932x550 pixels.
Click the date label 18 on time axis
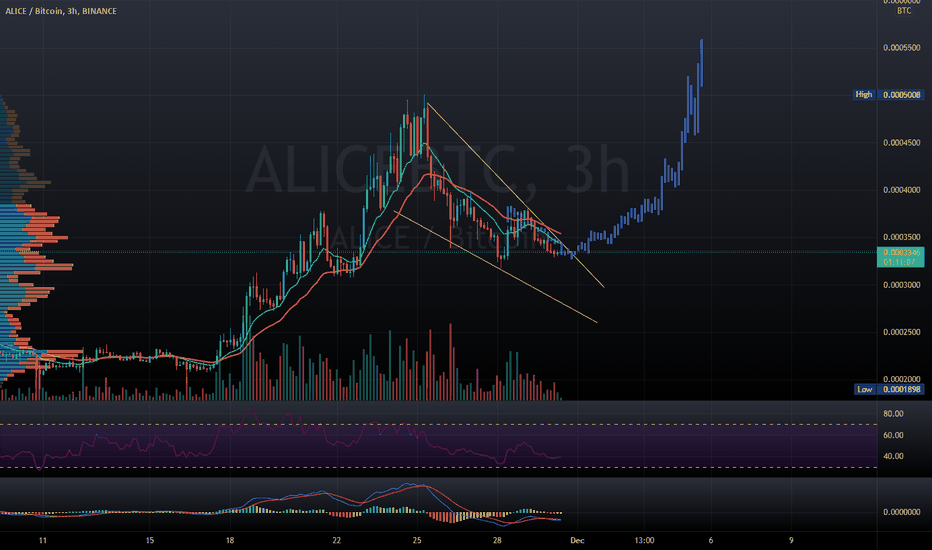[x=230, y=540]
